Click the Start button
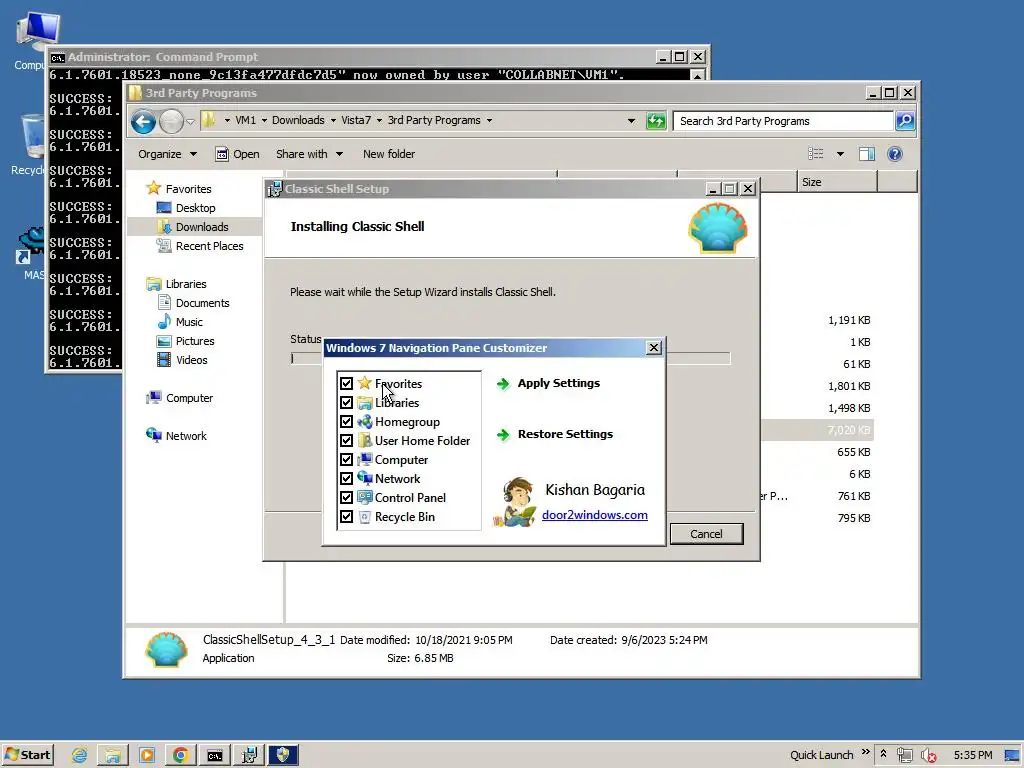The width and height of the screenshot is (1024, 768). pyautogui.click(x=28, y=755)
